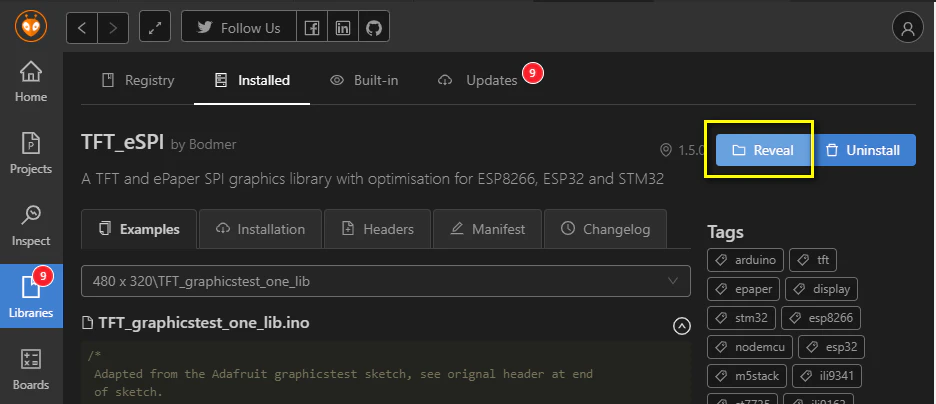This screenshot has width=936, height=404.
Task: Click the library description text
Action: pyautogui.click(x=372, y=178)
